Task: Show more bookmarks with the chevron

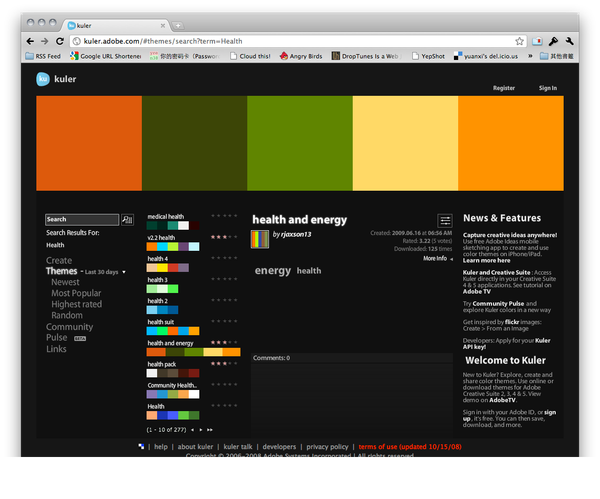Action: (530, 56)
